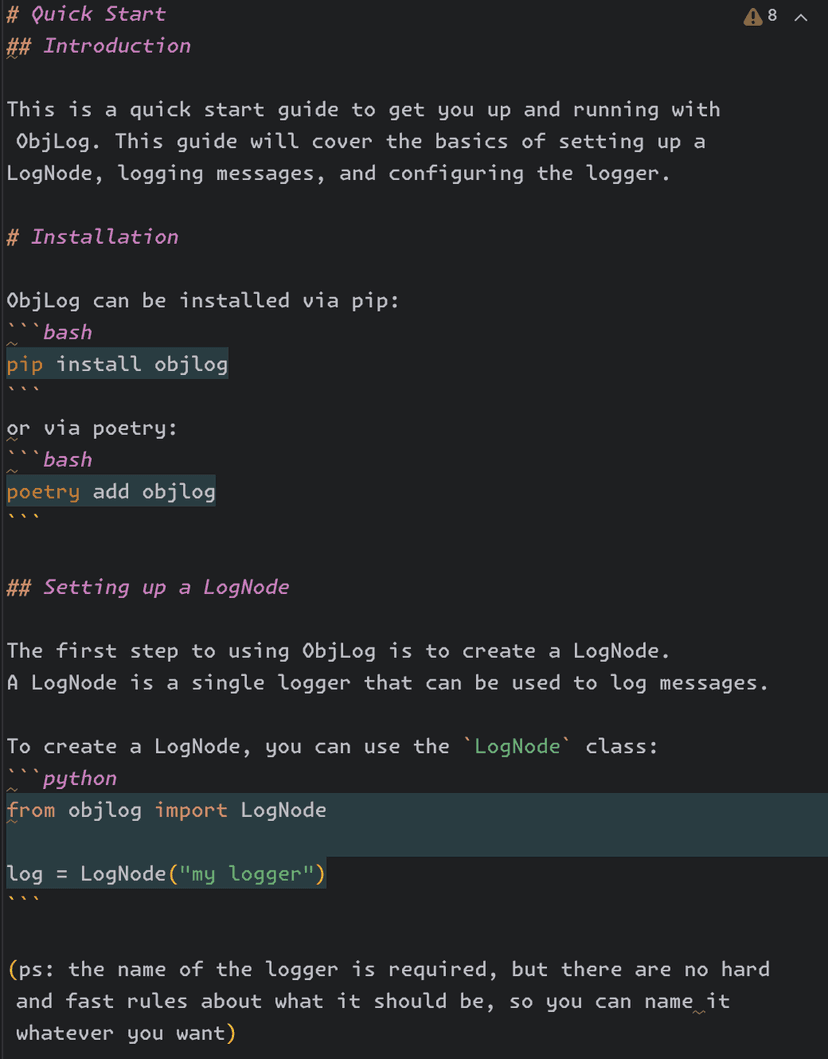
Task: Click the 'or via poetry:' text line
Action: tap(91, 428)
